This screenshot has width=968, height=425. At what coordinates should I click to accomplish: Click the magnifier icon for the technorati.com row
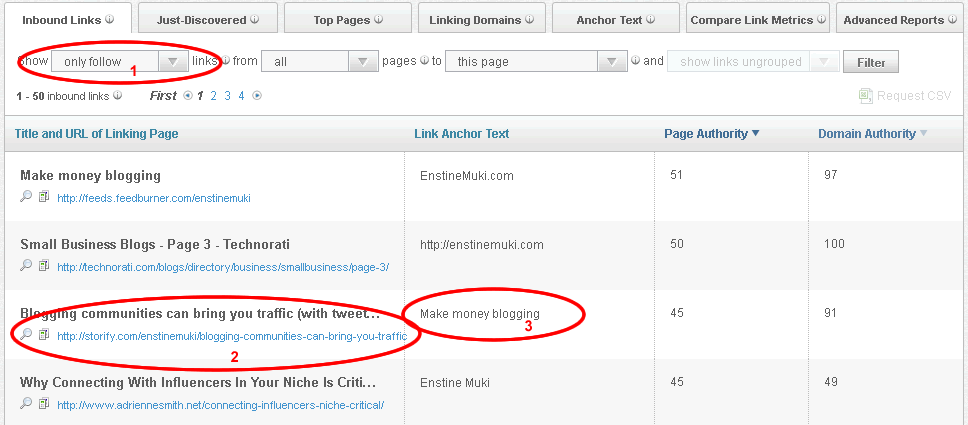pos(26,266)
